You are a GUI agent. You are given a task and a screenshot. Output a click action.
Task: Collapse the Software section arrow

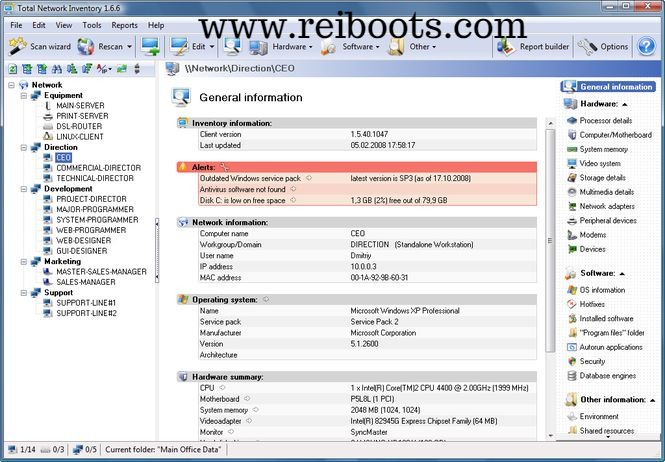click(622, 274)
